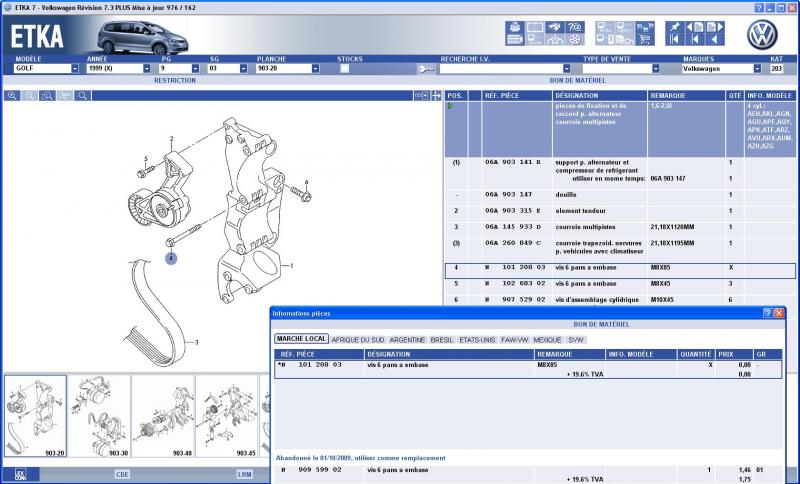This screenshot has width=800, height=484.
Task: Click the CDE button in the status bar
Action: click(x=122, y=474)
